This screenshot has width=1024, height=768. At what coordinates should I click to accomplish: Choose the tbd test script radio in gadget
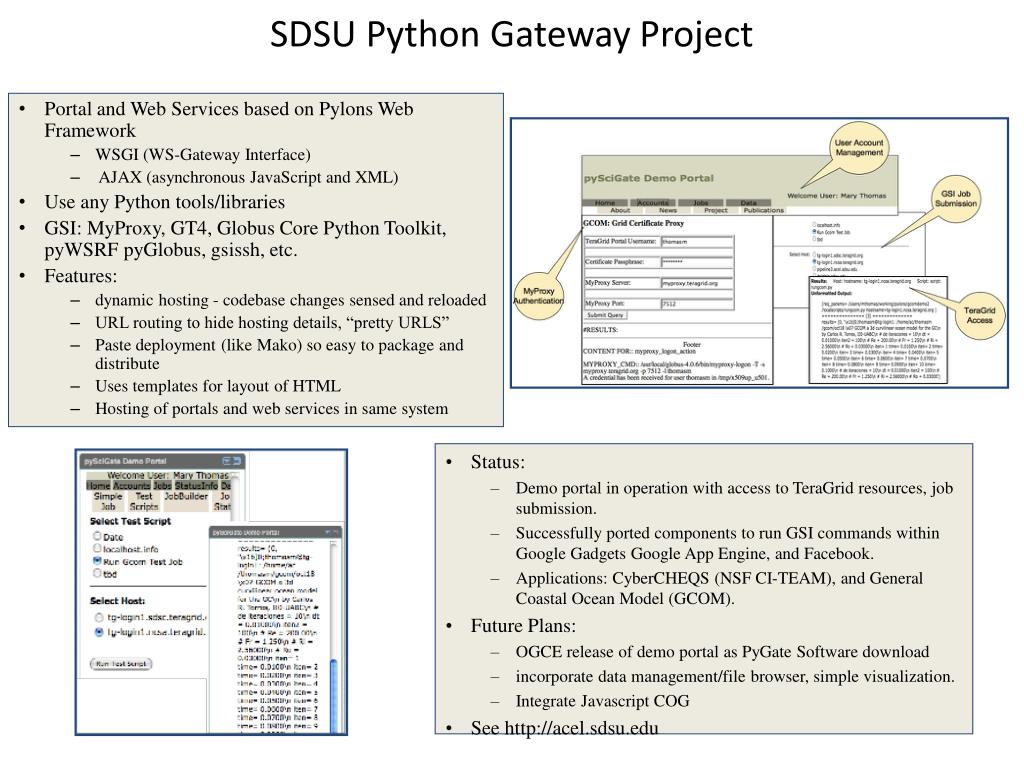click(97, 573)
